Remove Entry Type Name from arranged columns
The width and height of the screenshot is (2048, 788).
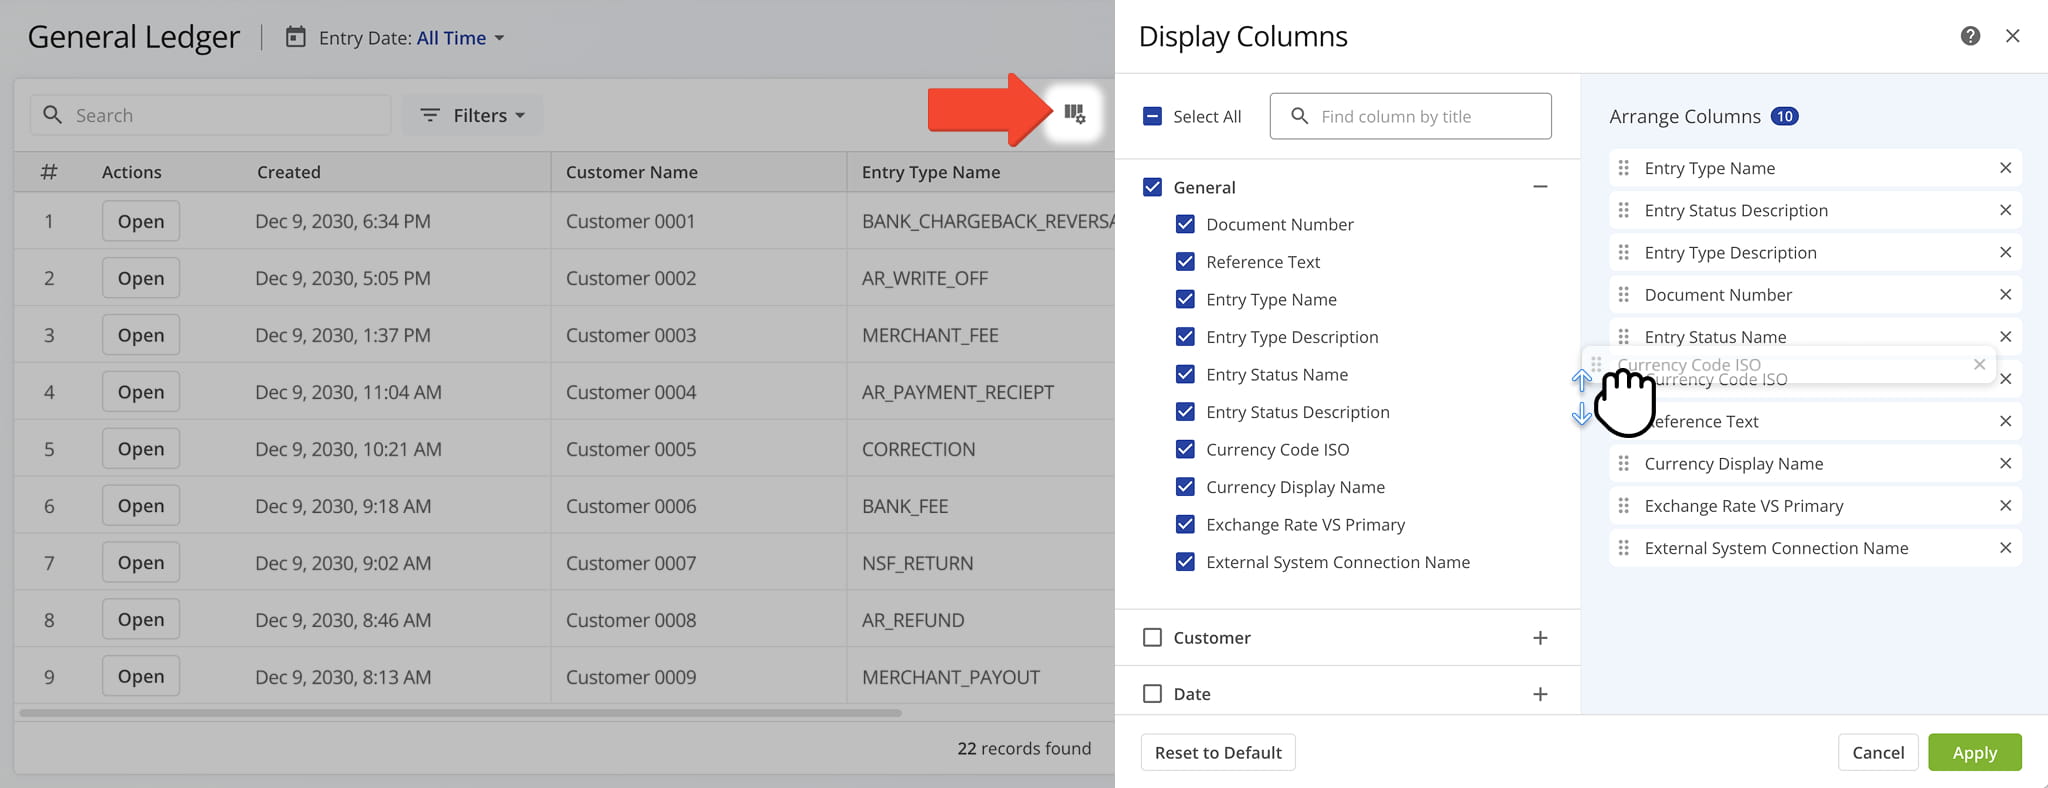click(2005, 168)
